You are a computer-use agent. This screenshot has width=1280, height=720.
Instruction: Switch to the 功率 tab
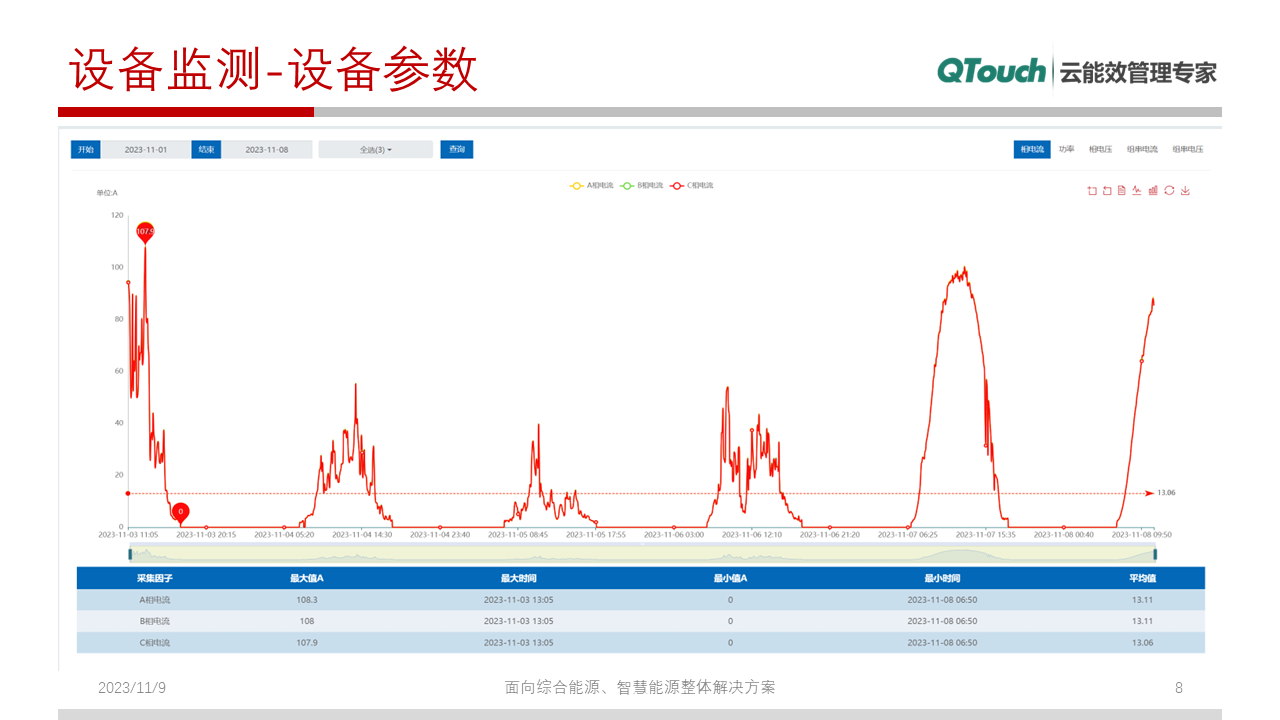point(1068,148)
